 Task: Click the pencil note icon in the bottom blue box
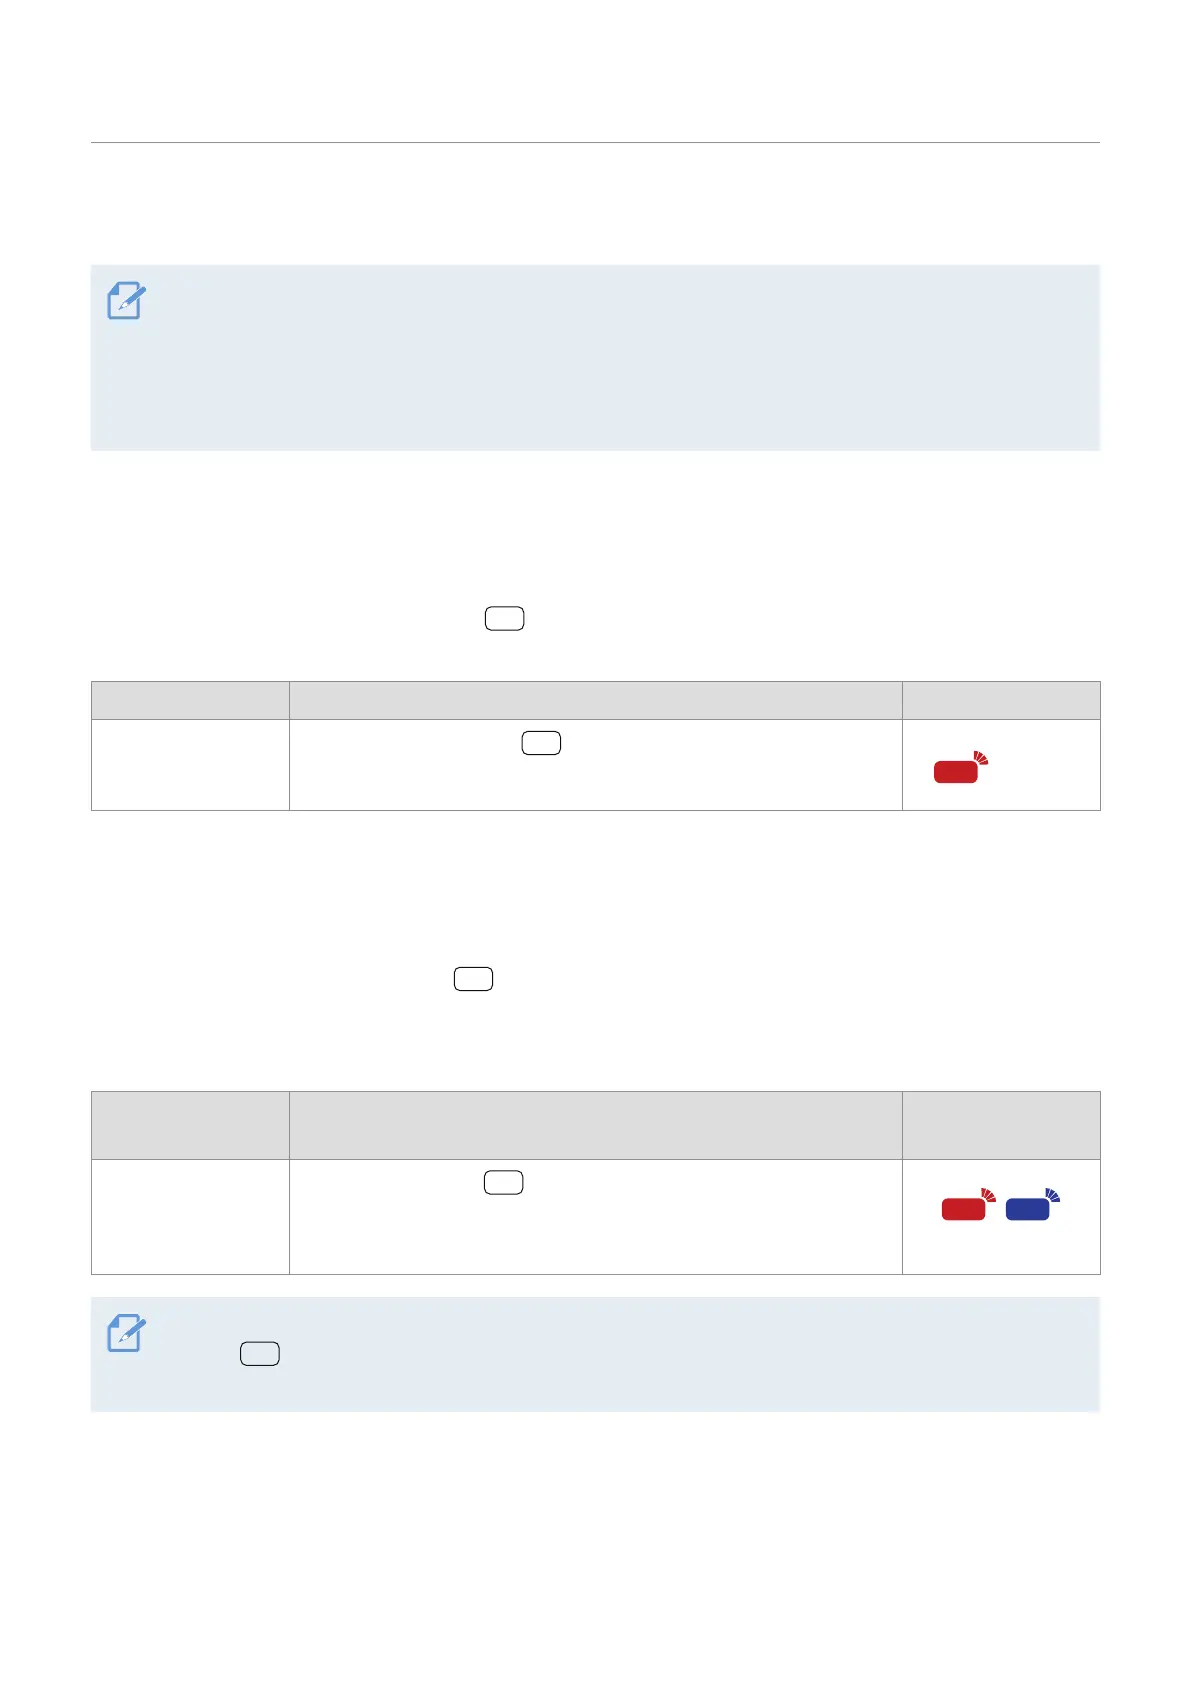126,1335
